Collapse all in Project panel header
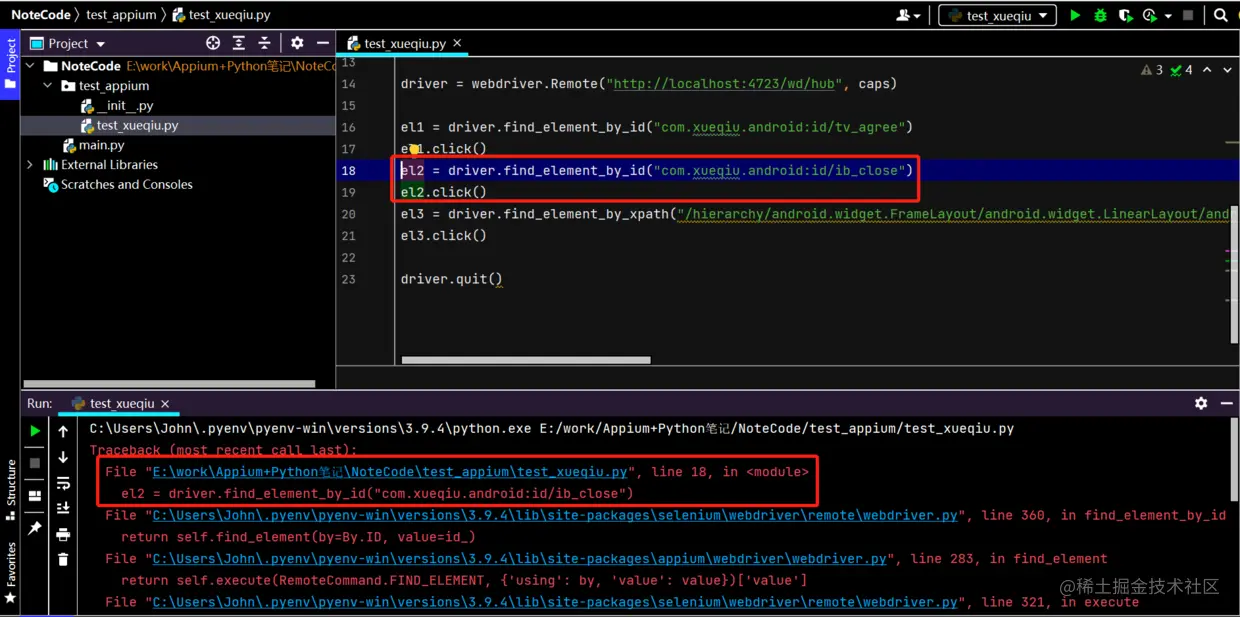 [x=264, y=43]
